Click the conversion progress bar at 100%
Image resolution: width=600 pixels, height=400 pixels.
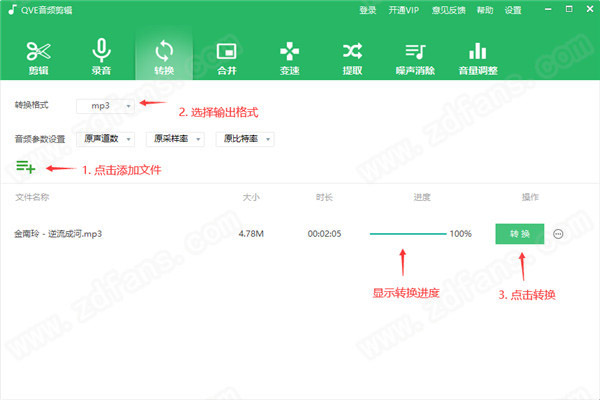coord(408,233)
